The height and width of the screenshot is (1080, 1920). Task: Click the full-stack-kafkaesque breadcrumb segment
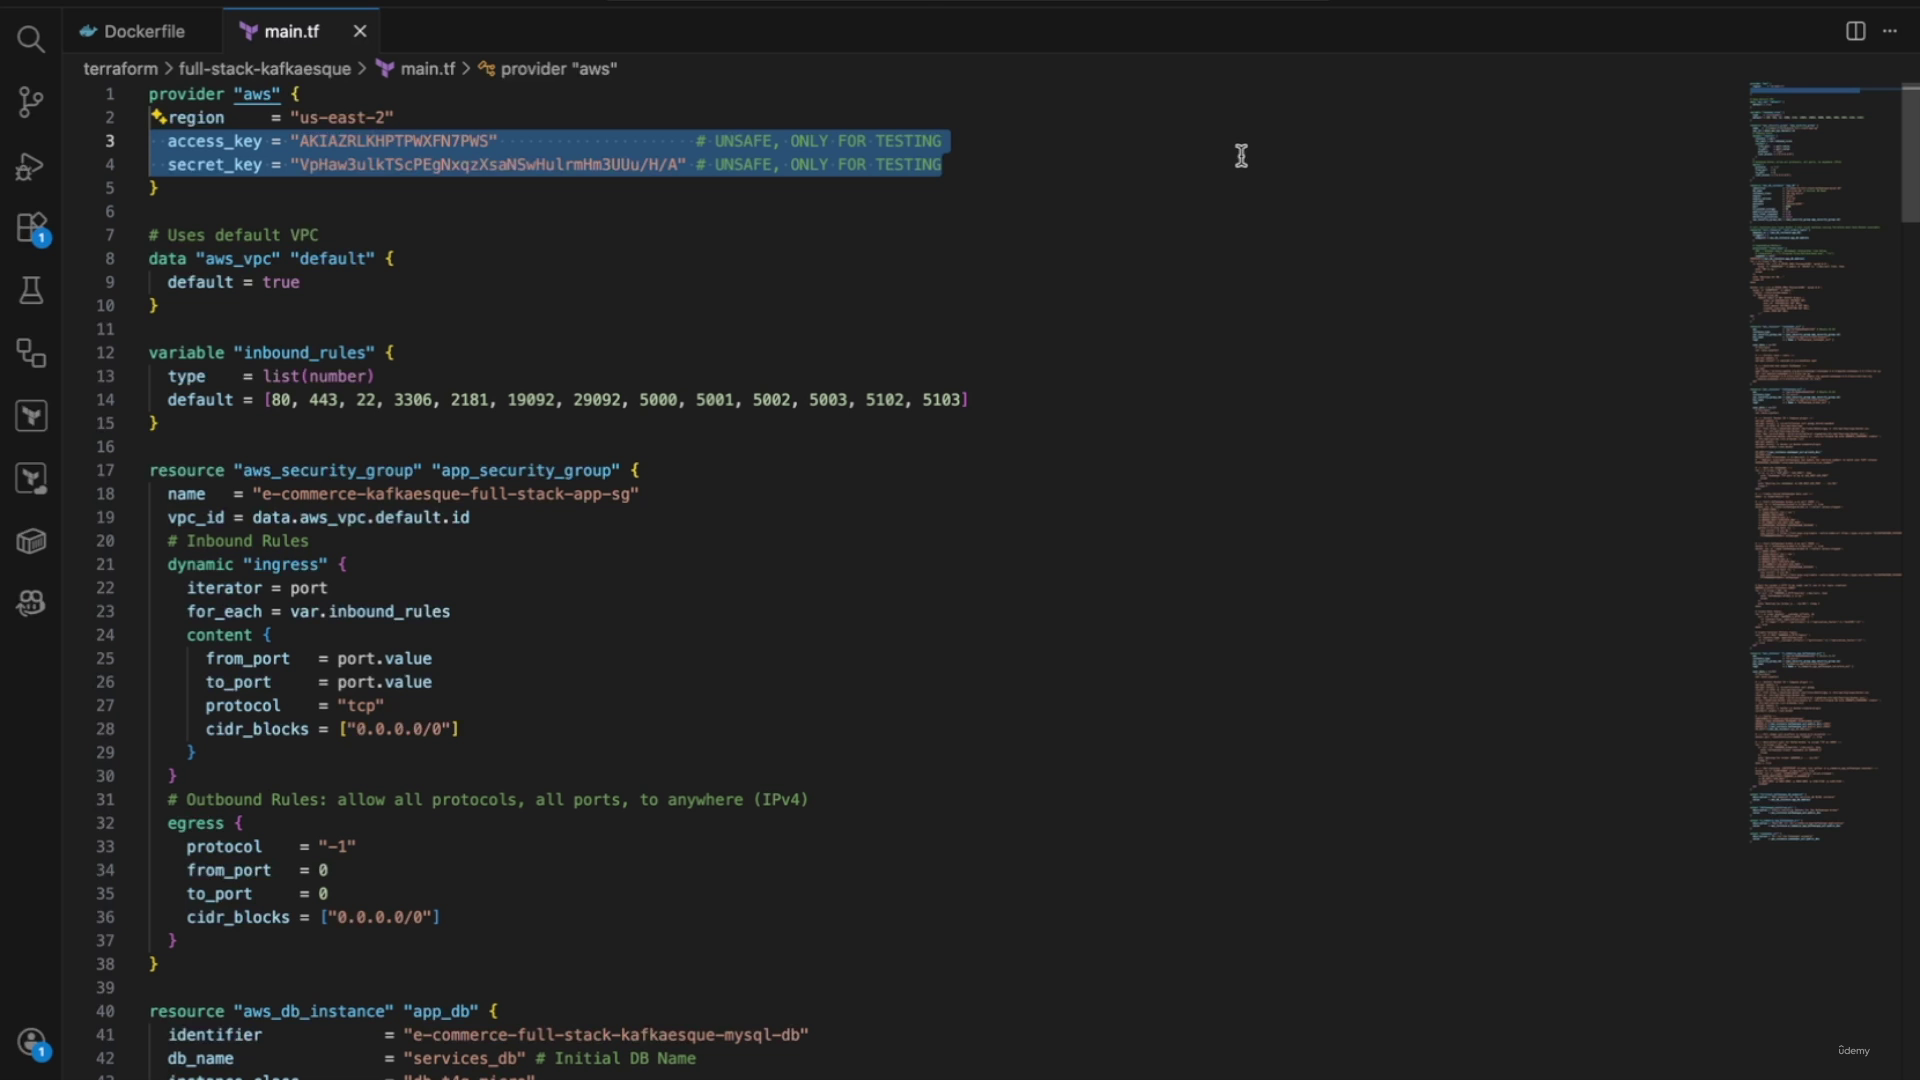coord(264,69)
